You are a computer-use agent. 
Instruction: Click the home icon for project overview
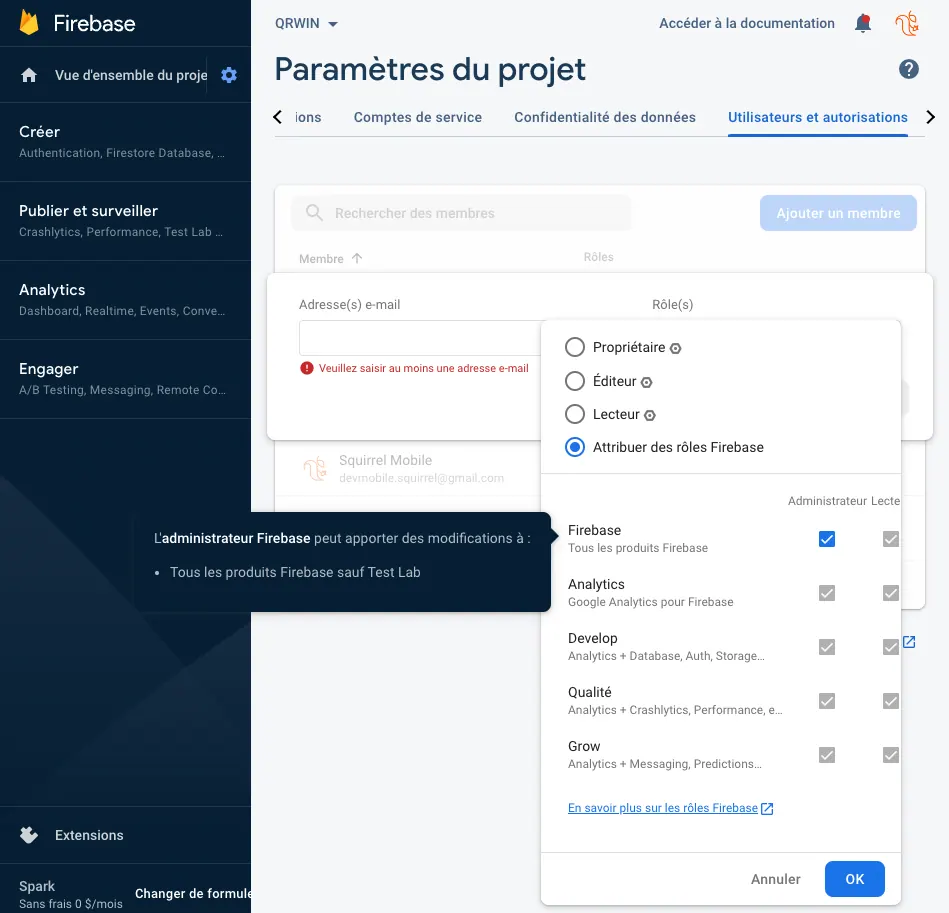tap(28, 75)
